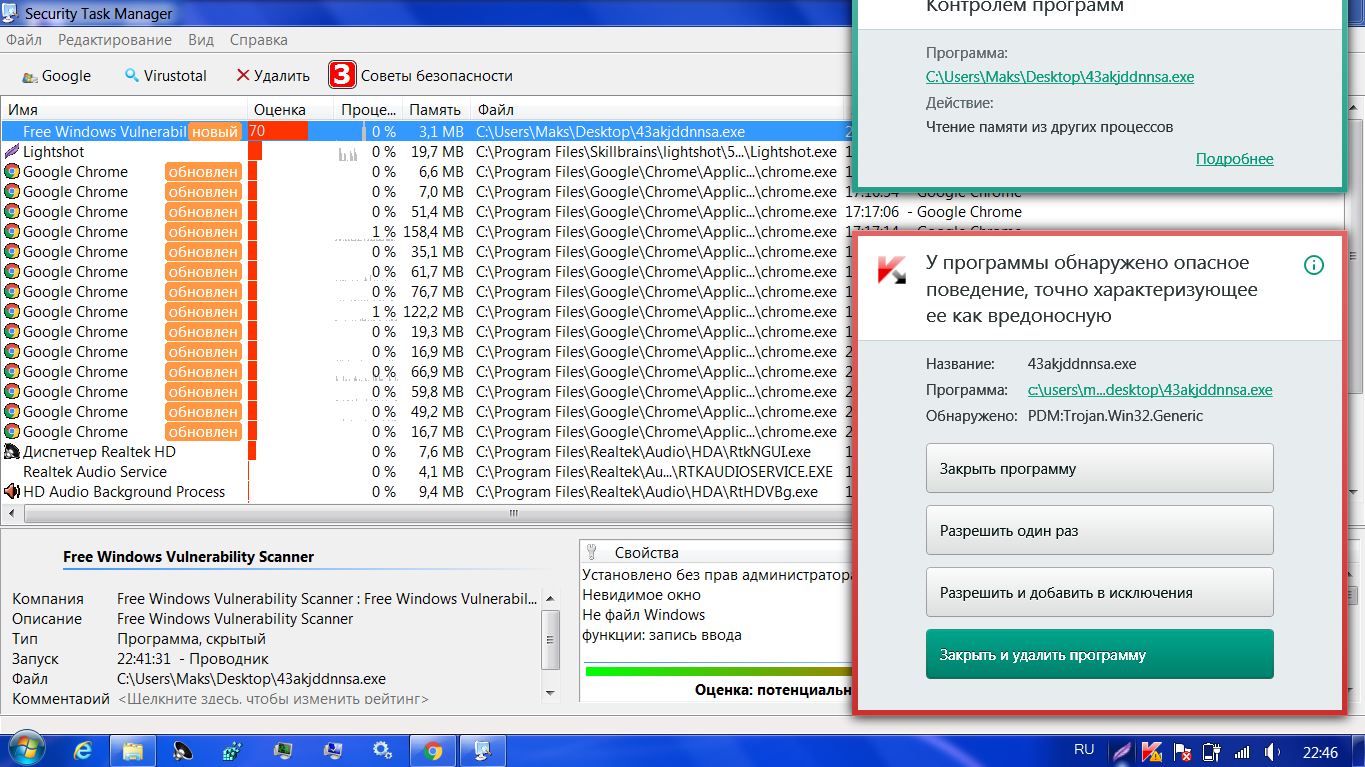The height and width of the screenshot is (767, 1365).
Task: Open the Файл menu
Action: (24, 40)
